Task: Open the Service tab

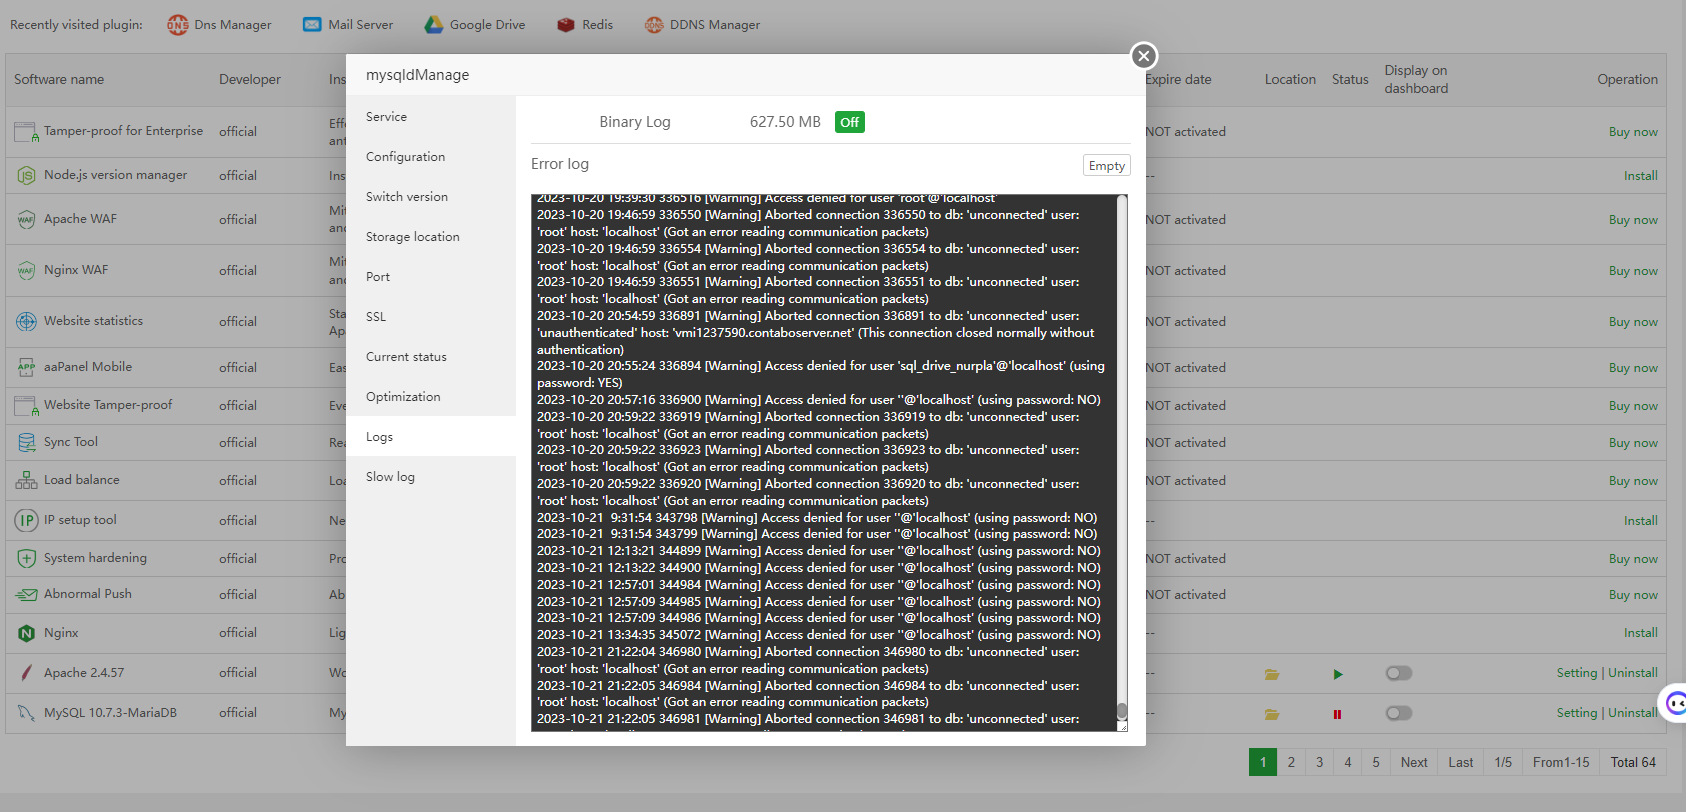Action: pos(431,117)
